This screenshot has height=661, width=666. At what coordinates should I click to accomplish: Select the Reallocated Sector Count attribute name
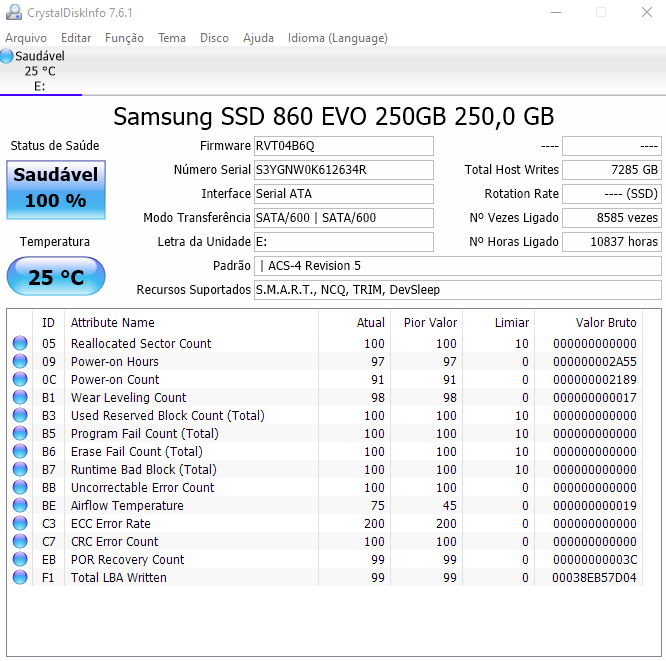point(141,343)
